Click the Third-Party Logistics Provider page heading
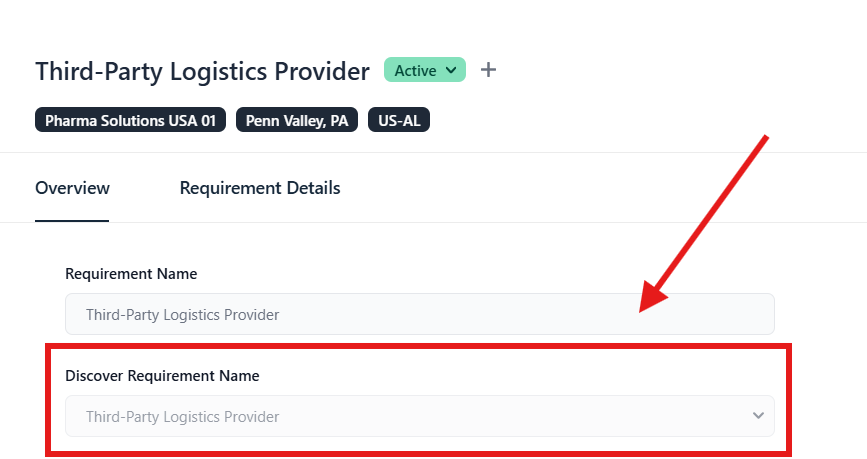The image size is (867, 459). (x=202, y=72)
